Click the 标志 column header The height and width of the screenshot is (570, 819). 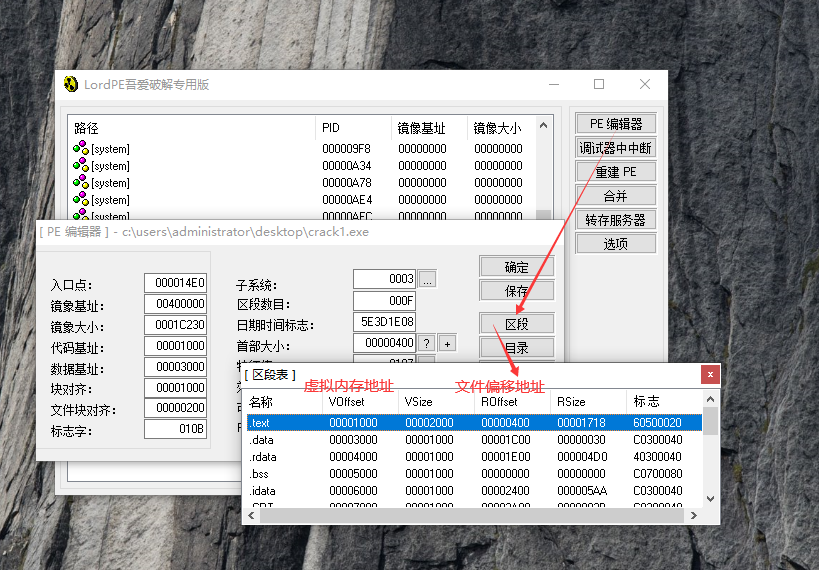point(664,402)
